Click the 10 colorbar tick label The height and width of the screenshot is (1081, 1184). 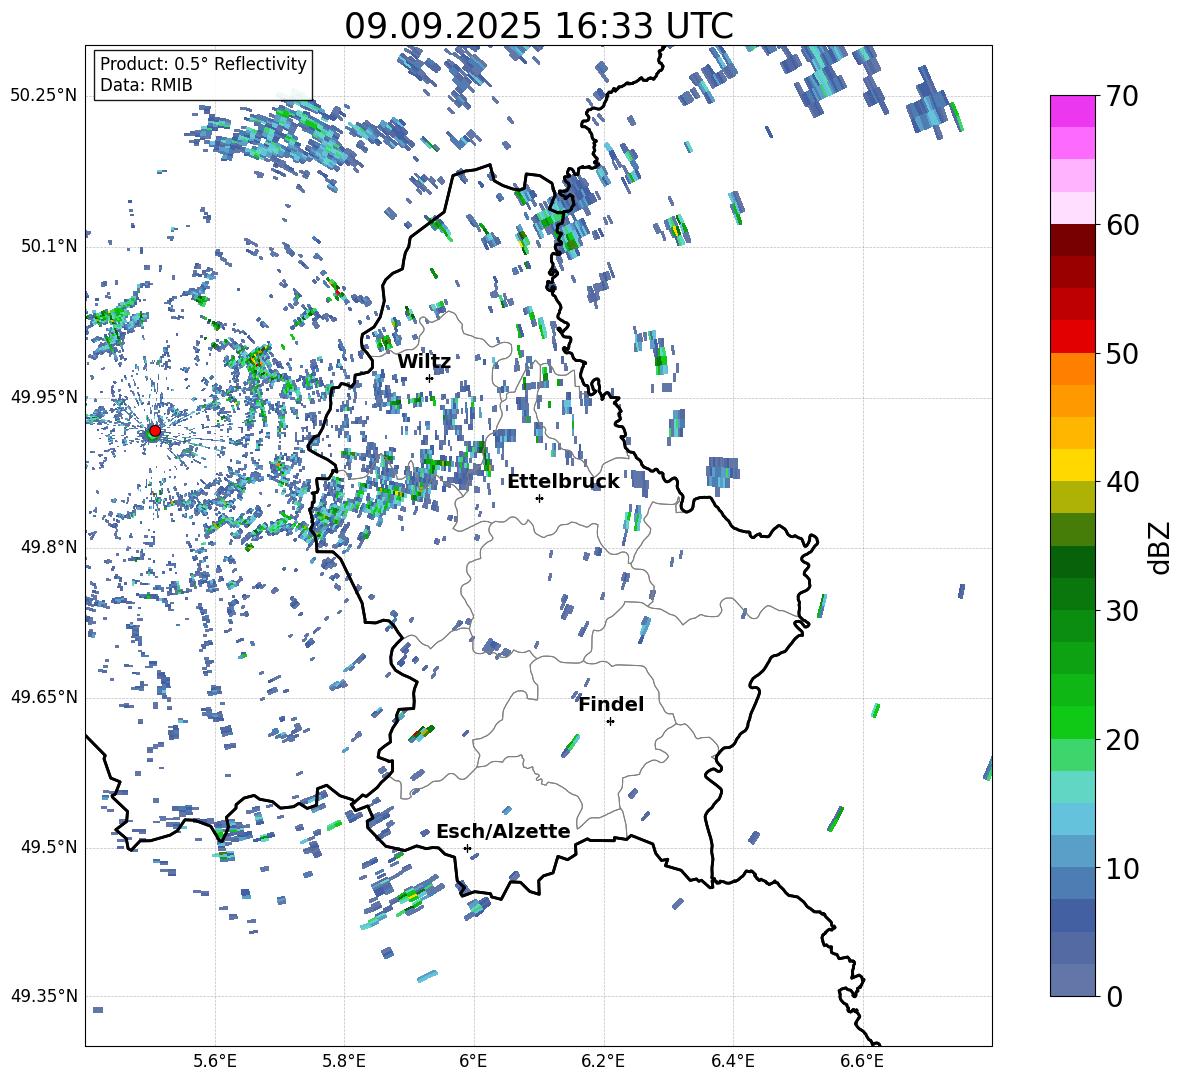(1122, 869)
